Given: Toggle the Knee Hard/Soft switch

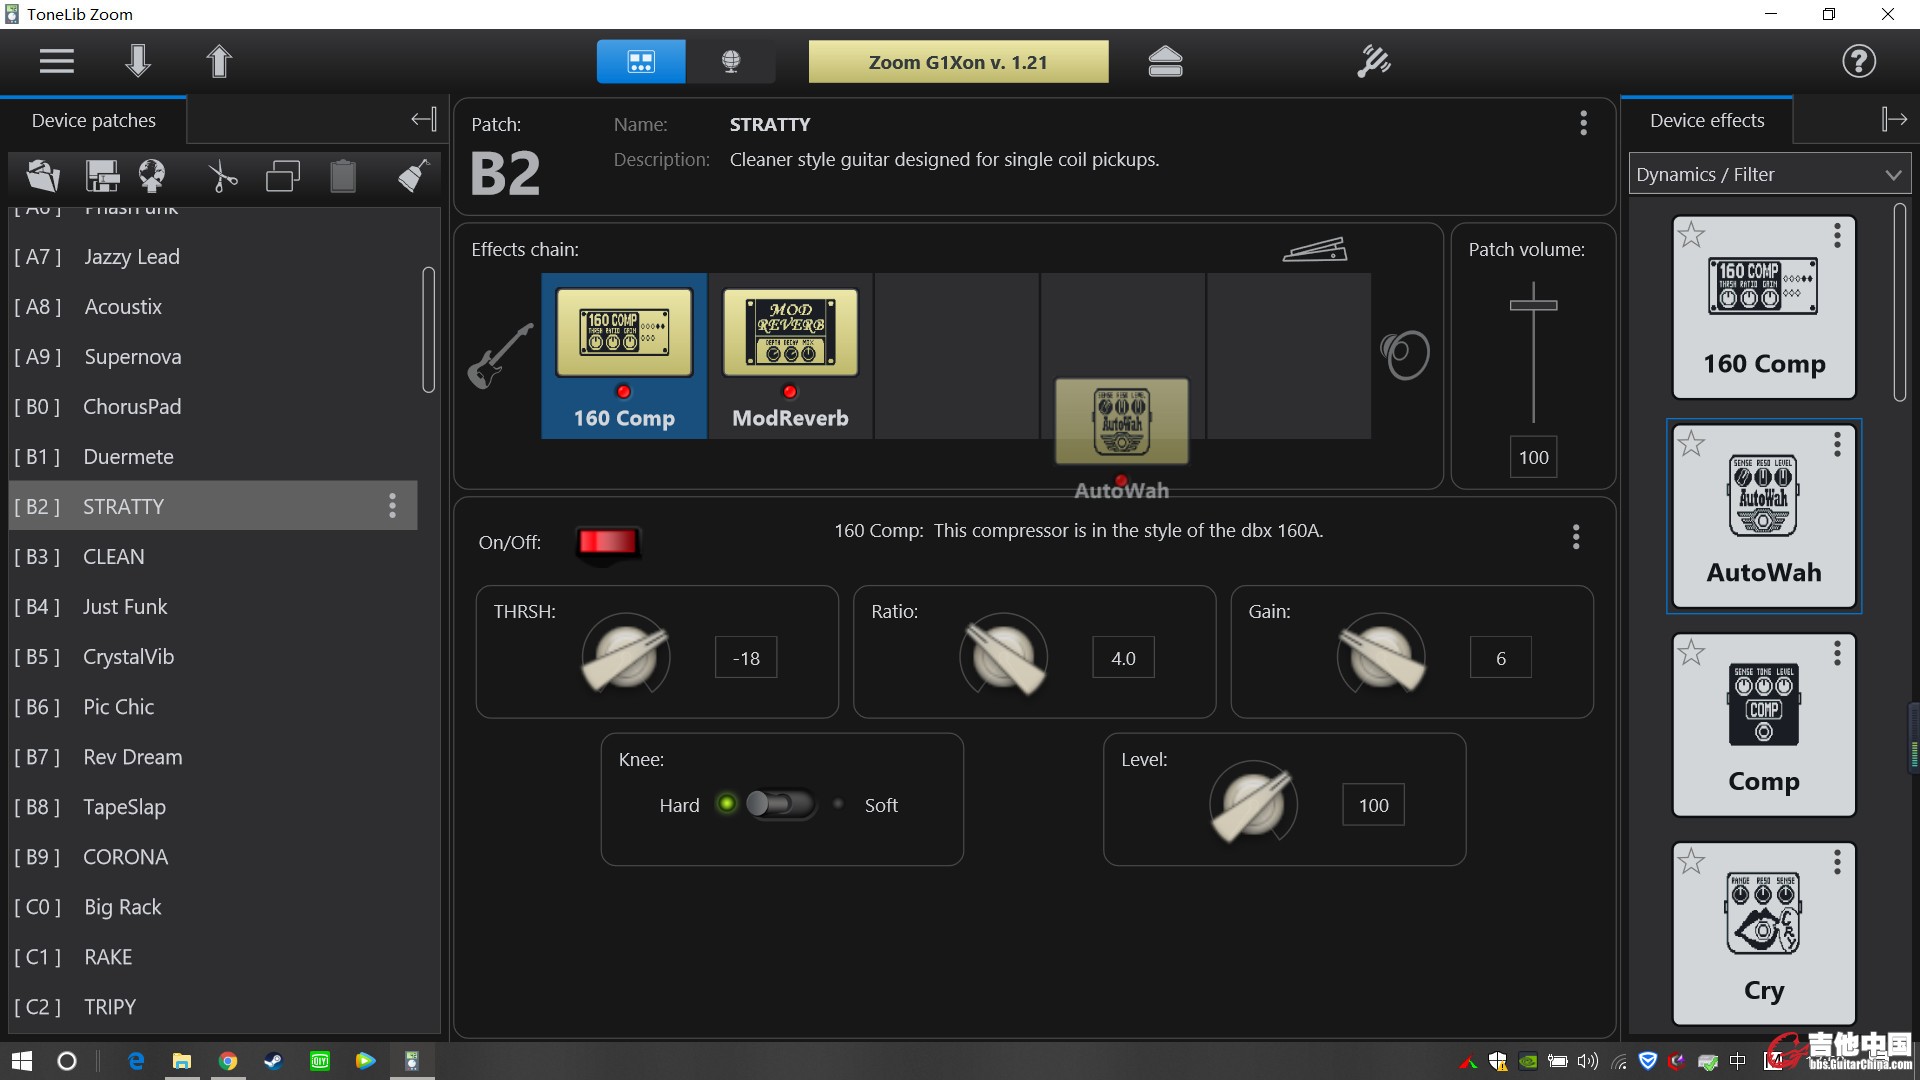Looking at the screenshot, I should click(x=780, y=804).
